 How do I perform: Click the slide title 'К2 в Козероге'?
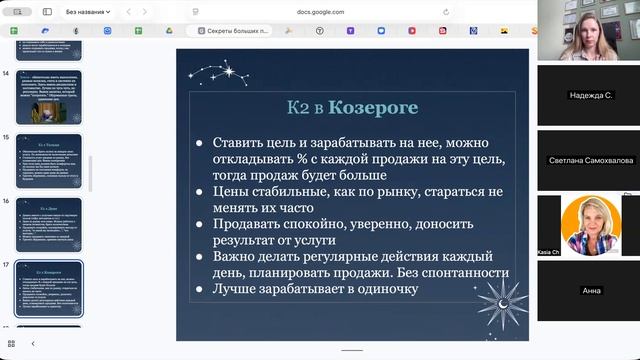click(352, 107)
